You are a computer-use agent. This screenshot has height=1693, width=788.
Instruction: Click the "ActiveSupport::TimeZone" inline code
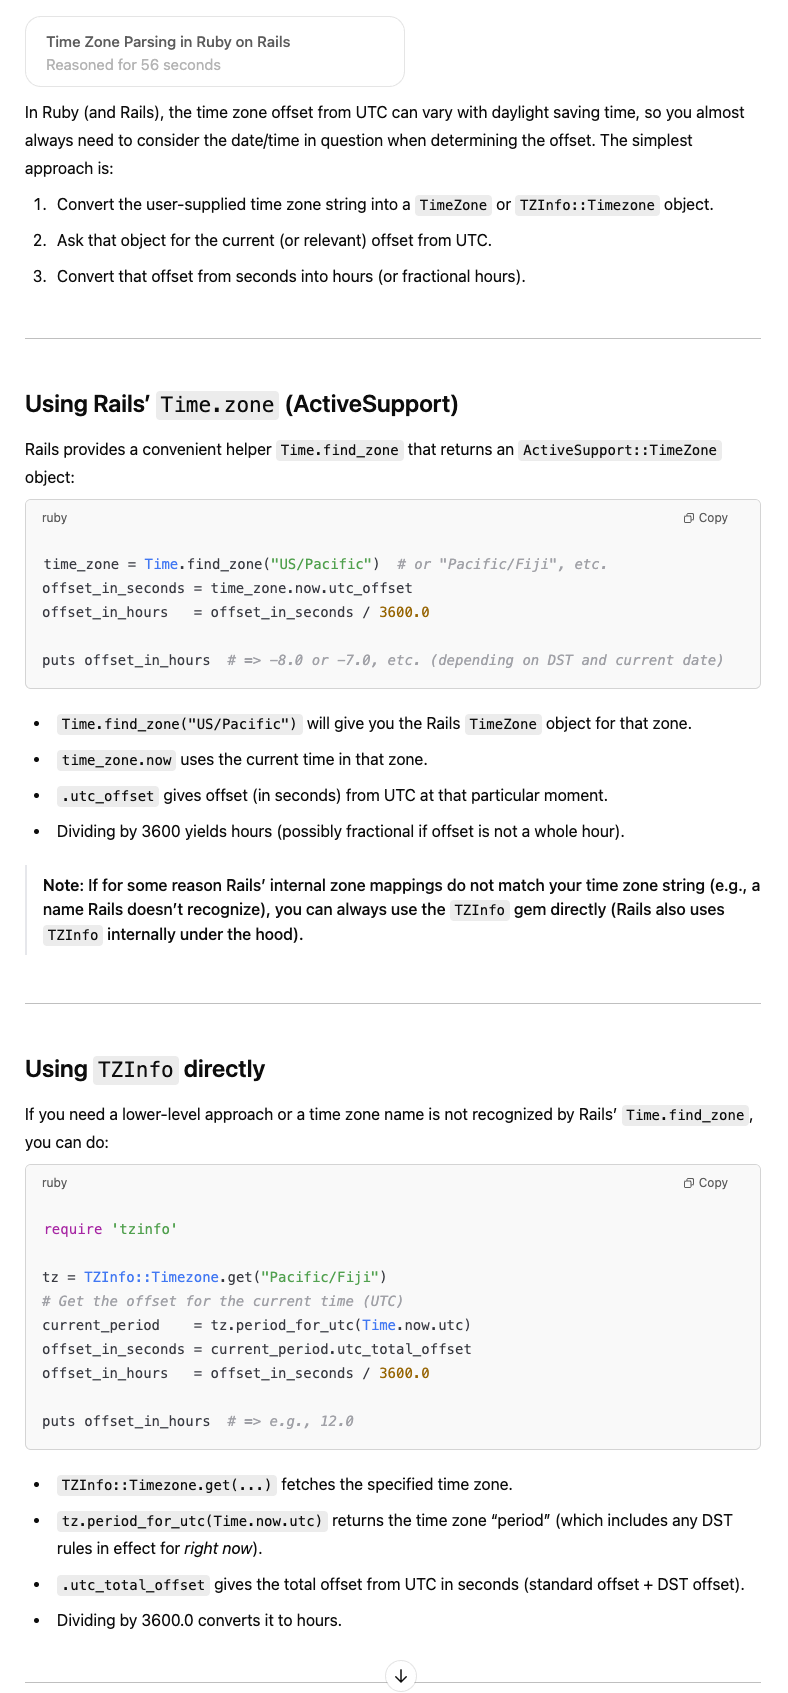tap(620, 450)
